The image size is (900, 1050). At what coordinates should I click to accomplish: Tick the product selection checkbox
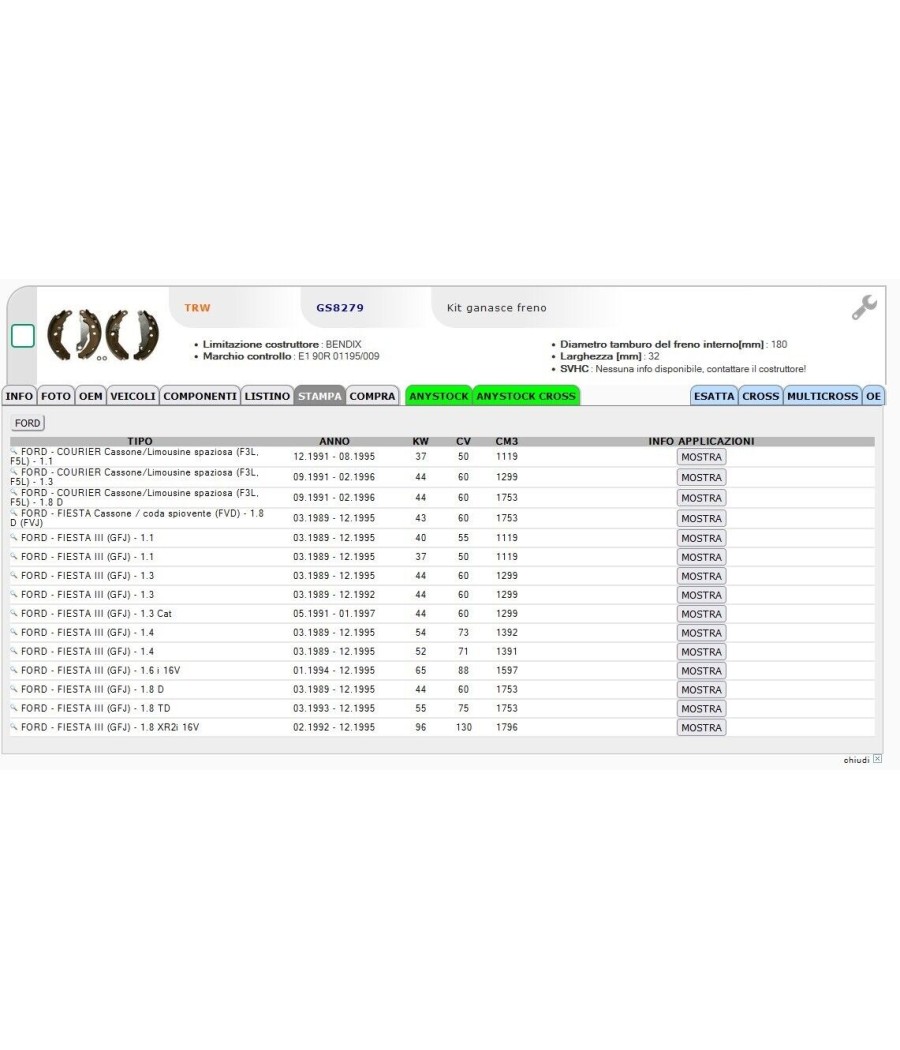pyautogui.click(x=23, y=336)
